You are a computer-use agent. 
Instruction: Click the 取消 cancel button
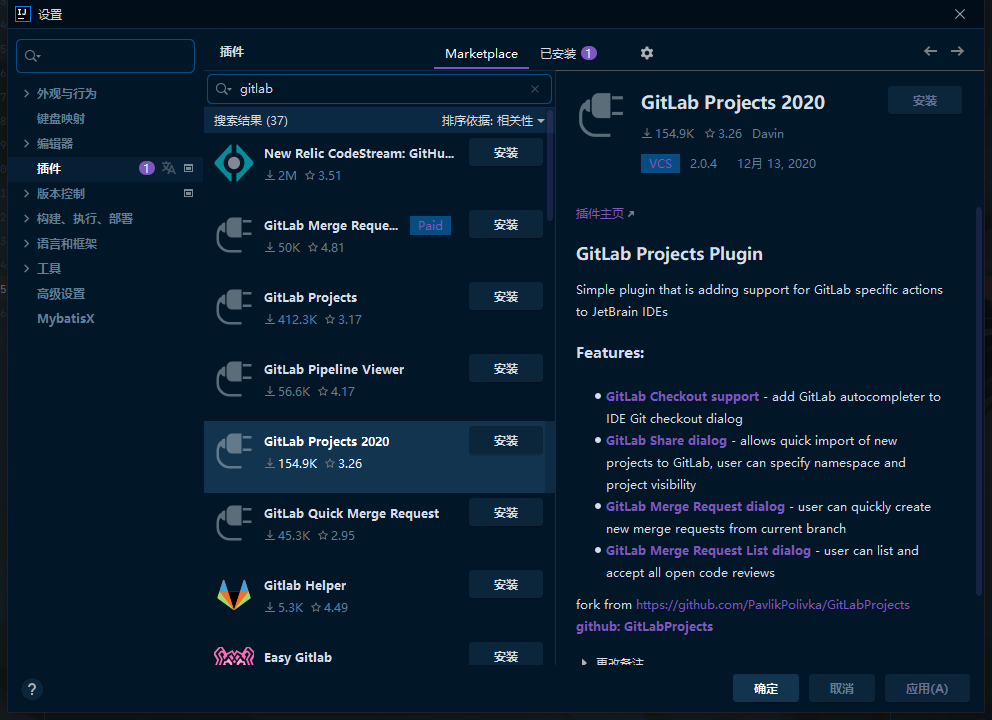tap(841, 688)
